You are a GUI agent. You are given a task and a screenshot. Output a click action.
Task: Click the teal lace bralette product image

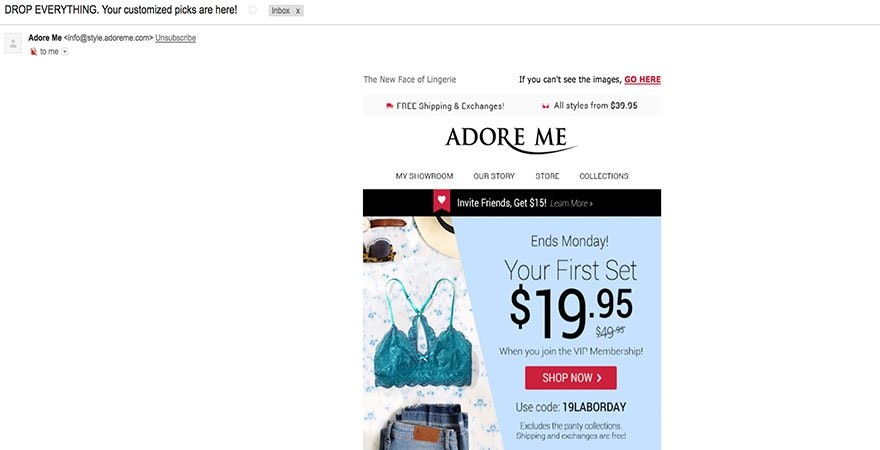coord(421,335)
